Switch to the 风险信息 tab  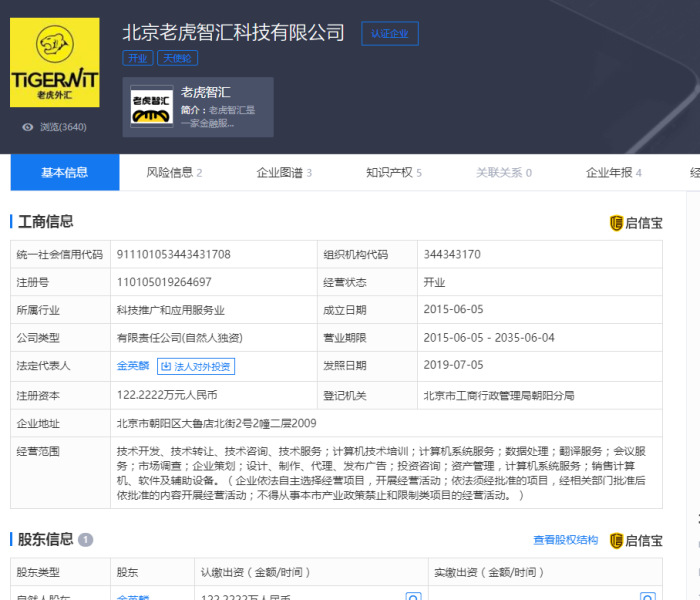point(174,172)
